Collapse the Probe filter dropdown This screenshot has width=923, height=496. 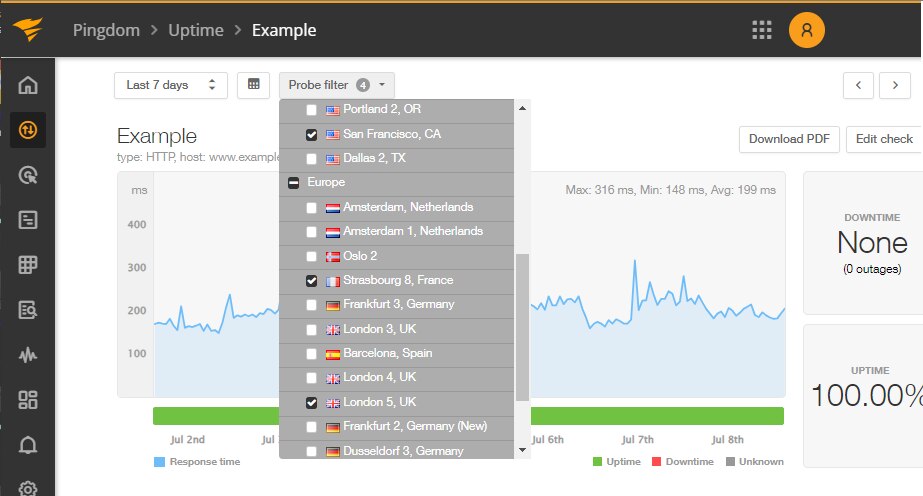coord(337,85)
